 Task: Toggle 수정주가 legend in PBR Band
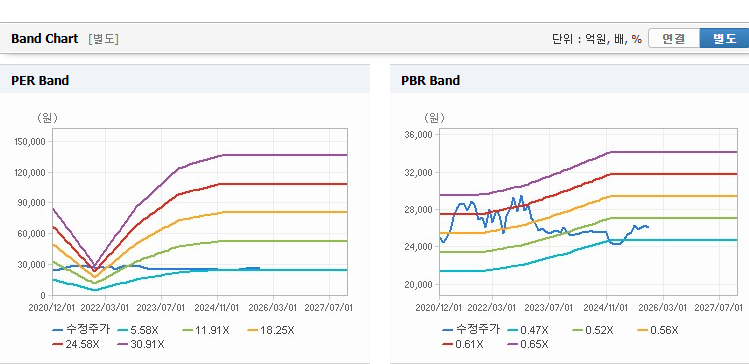point(471,330)
